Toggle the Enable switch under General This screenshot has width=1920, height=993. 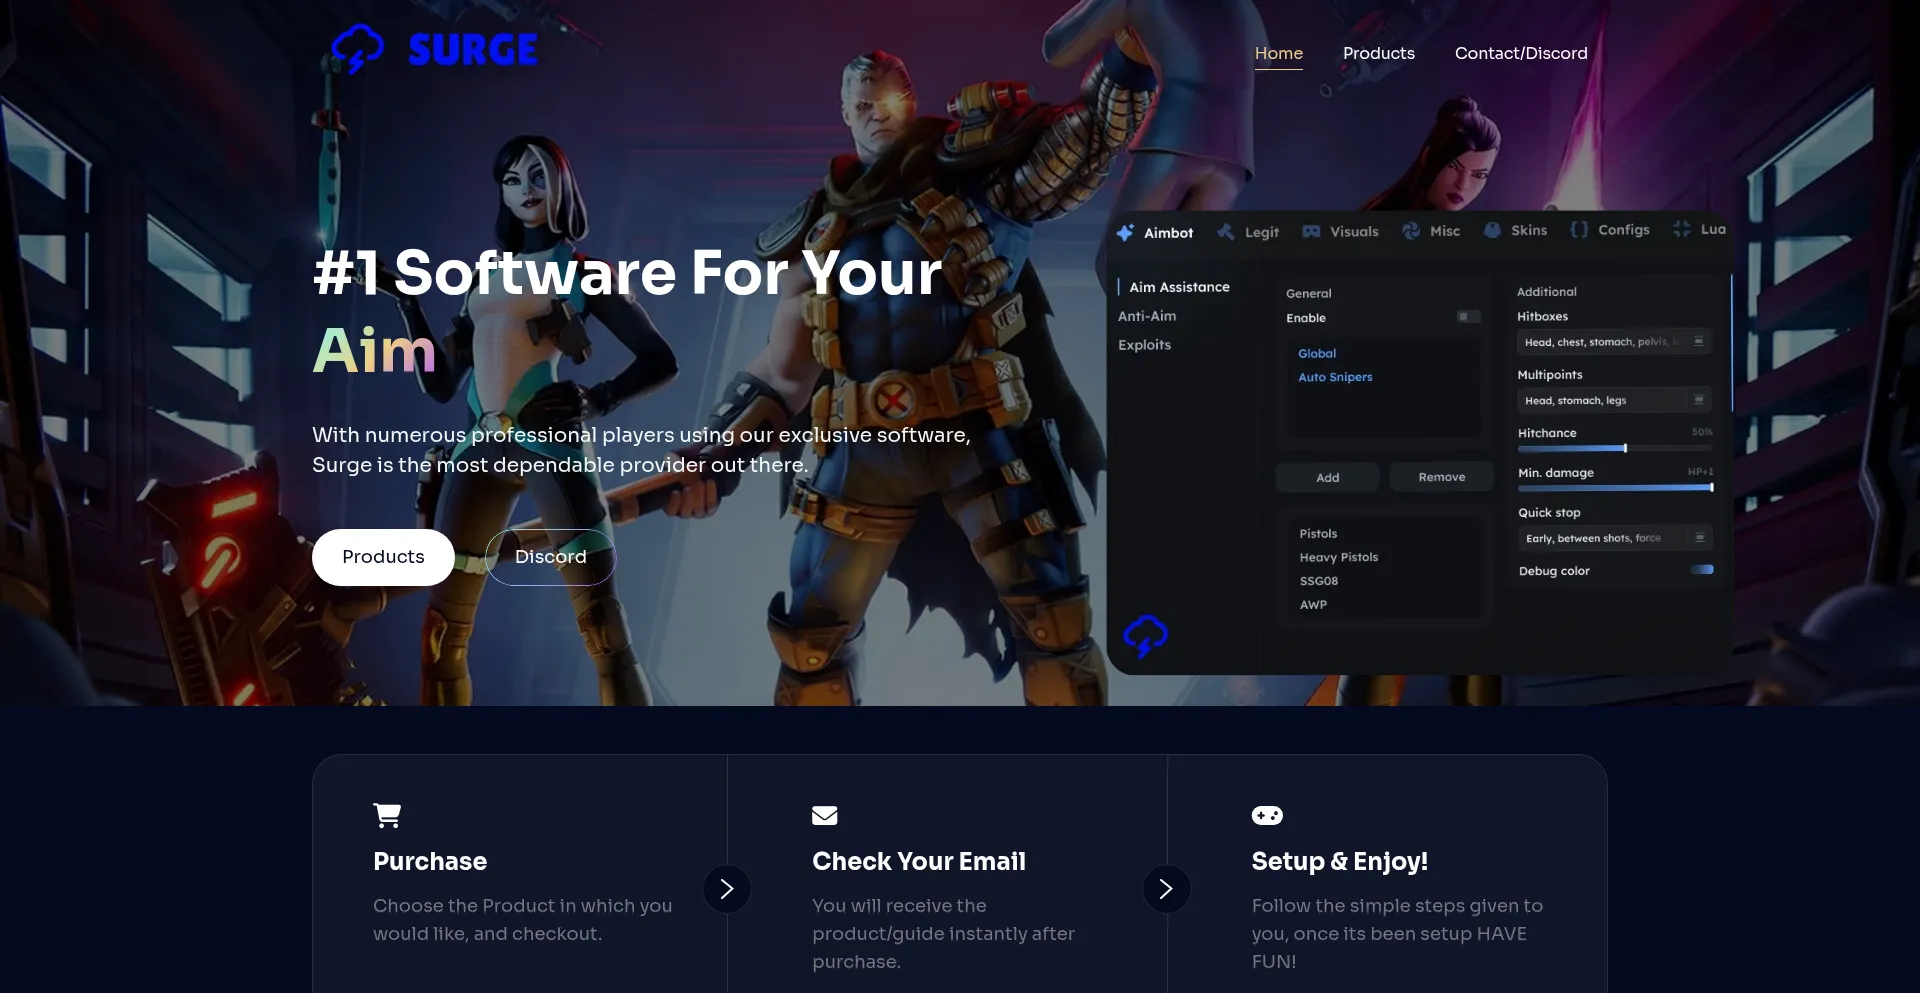[x=1468, y=317]
